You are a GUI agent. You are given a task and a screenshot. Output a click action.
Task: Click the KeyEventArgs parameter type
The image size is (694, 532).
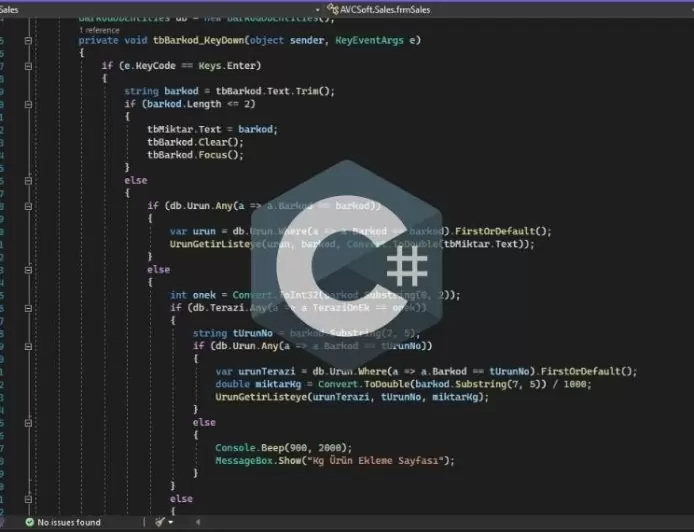coord(369,40)
